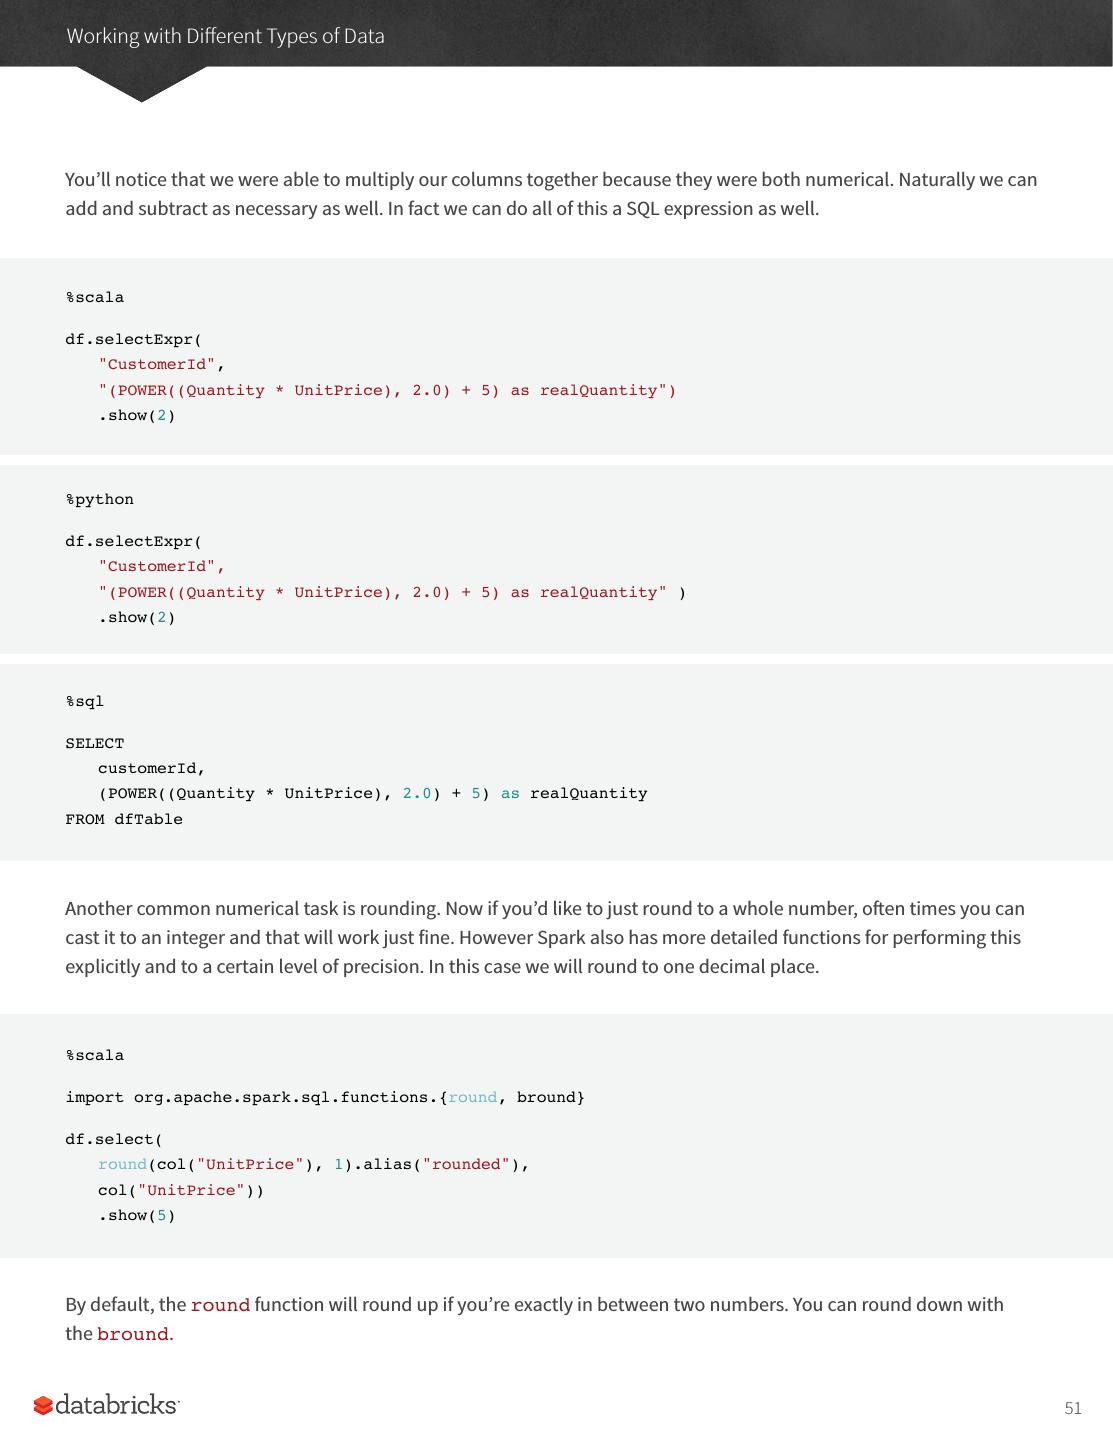The height and width of the screenshot is (1440, 1113).
Task: Click the "FROM dfTable" line
Action: [124, 819]
